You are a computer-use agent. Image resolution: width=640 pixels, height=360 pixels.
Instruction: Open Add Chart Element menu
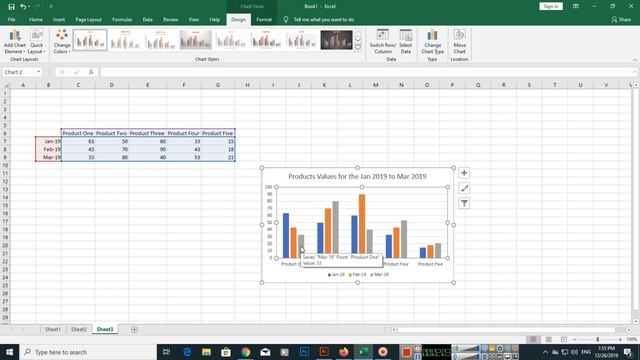click(15, 41)
